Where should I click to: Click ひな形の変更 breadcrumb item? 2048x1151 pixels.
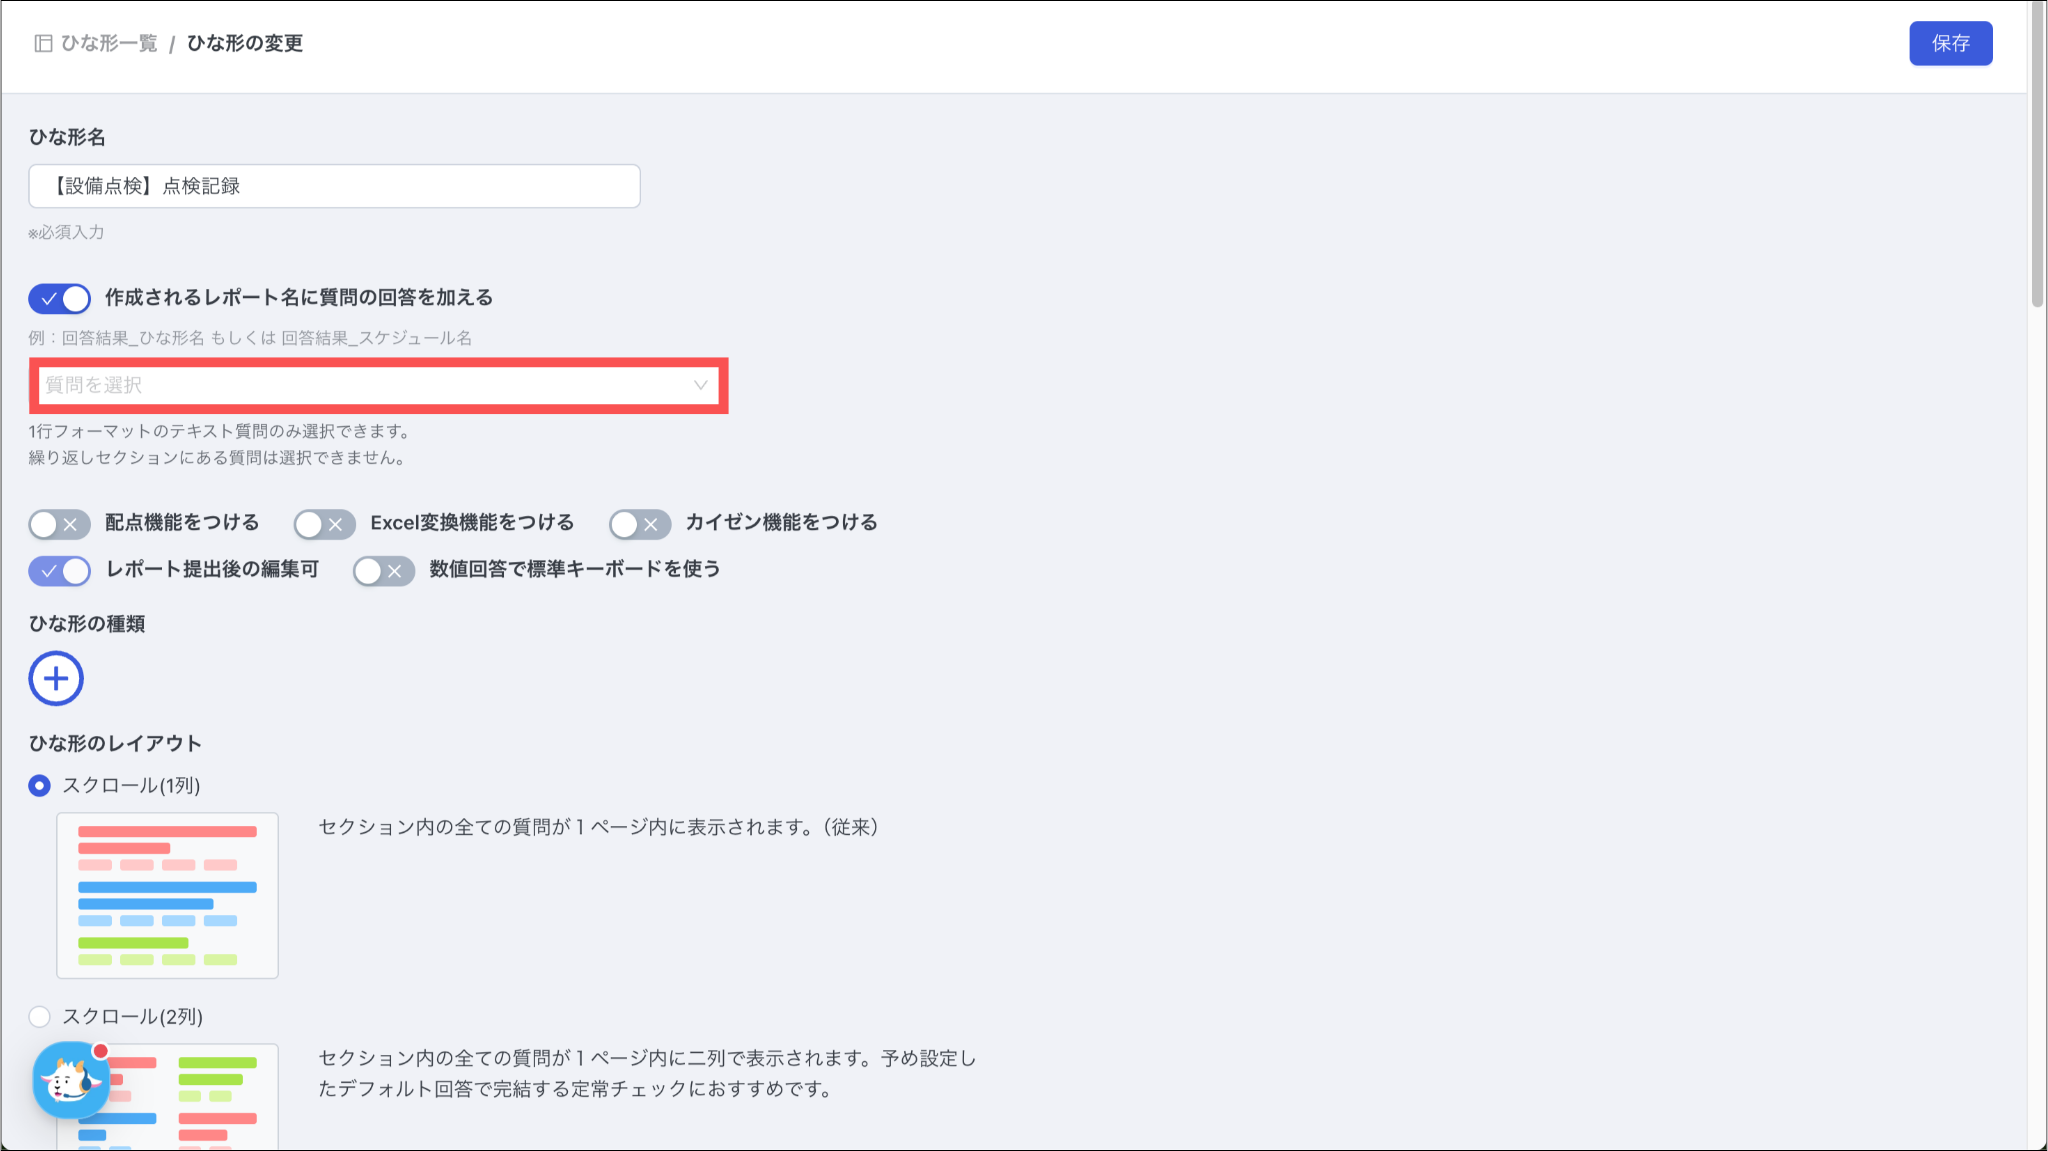245,43
